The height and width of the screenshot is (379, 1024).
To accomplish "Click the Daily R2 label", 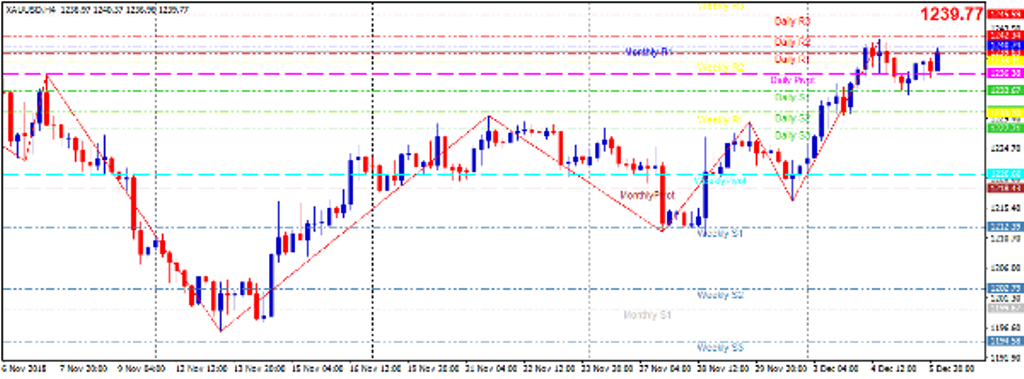I will 792,41.
